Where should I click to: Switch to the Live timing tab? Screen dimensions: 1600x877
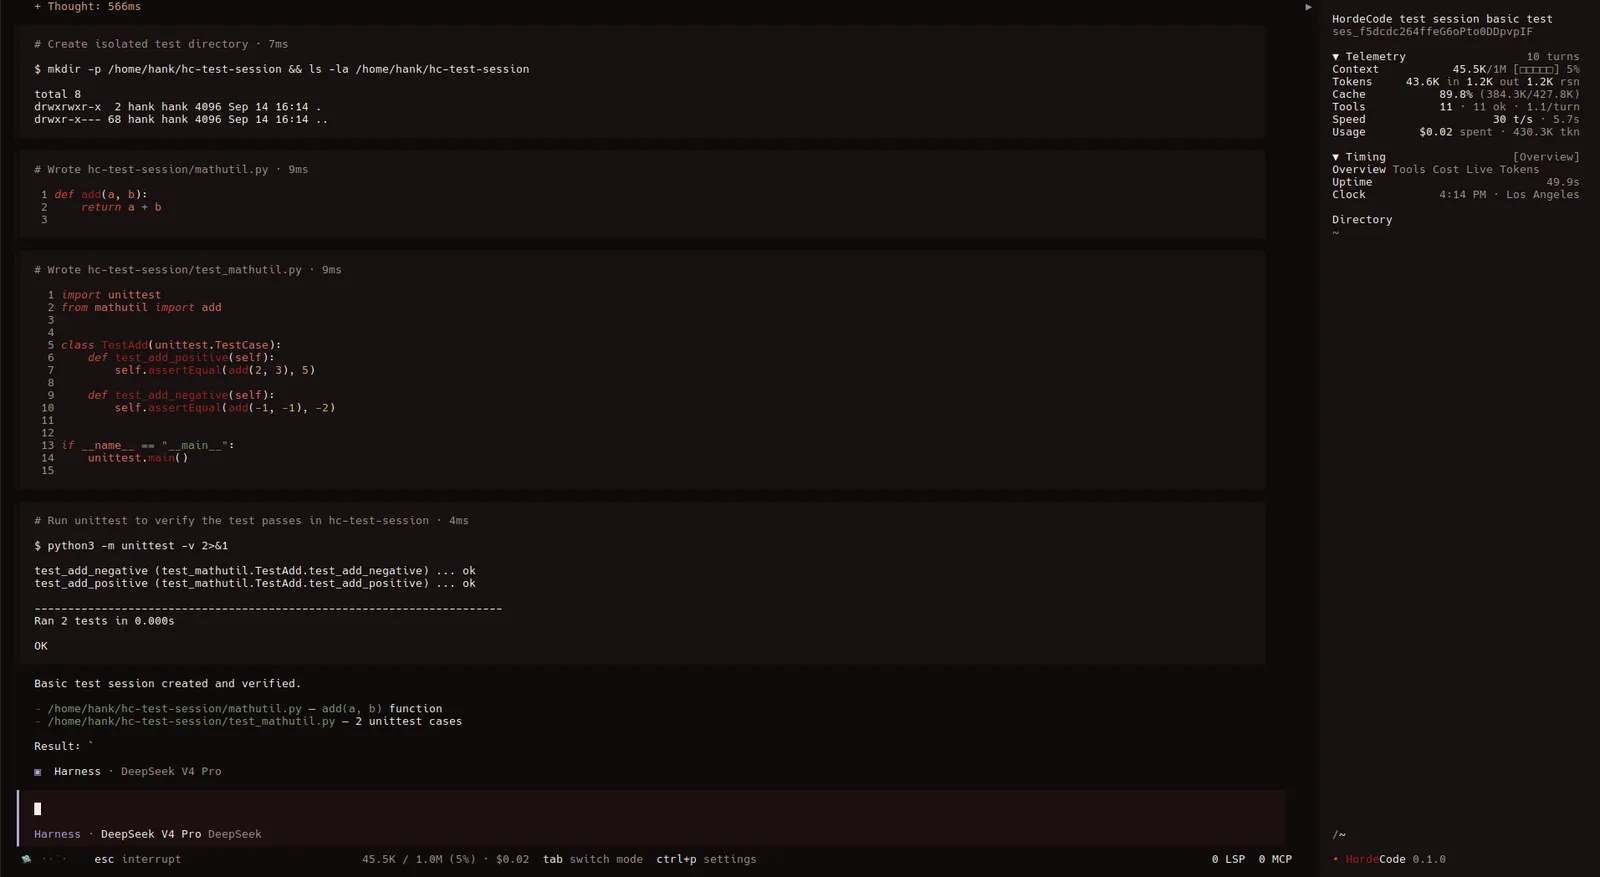tap(1479, 170)
